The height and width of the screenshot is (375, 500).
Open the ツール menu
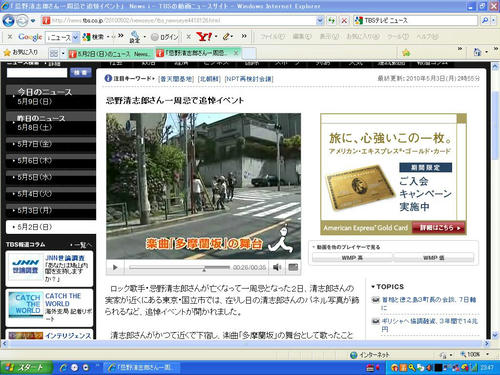(x=398, y=37)
